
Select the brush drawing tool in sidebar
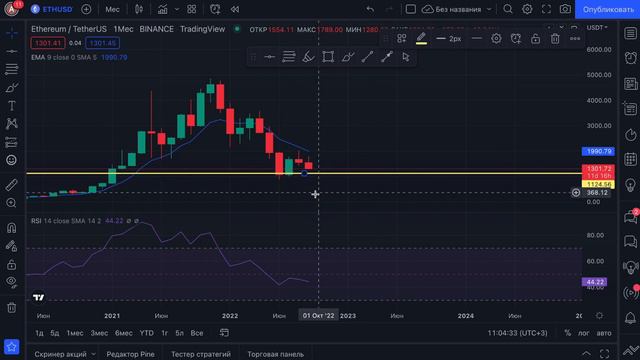pos(11,87)
